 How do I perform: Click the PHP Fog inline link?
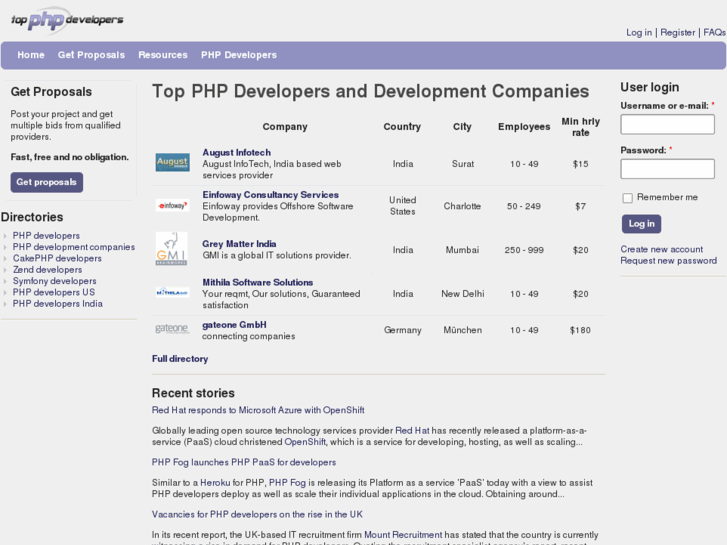pyautogui.click(x=287, y=483)
